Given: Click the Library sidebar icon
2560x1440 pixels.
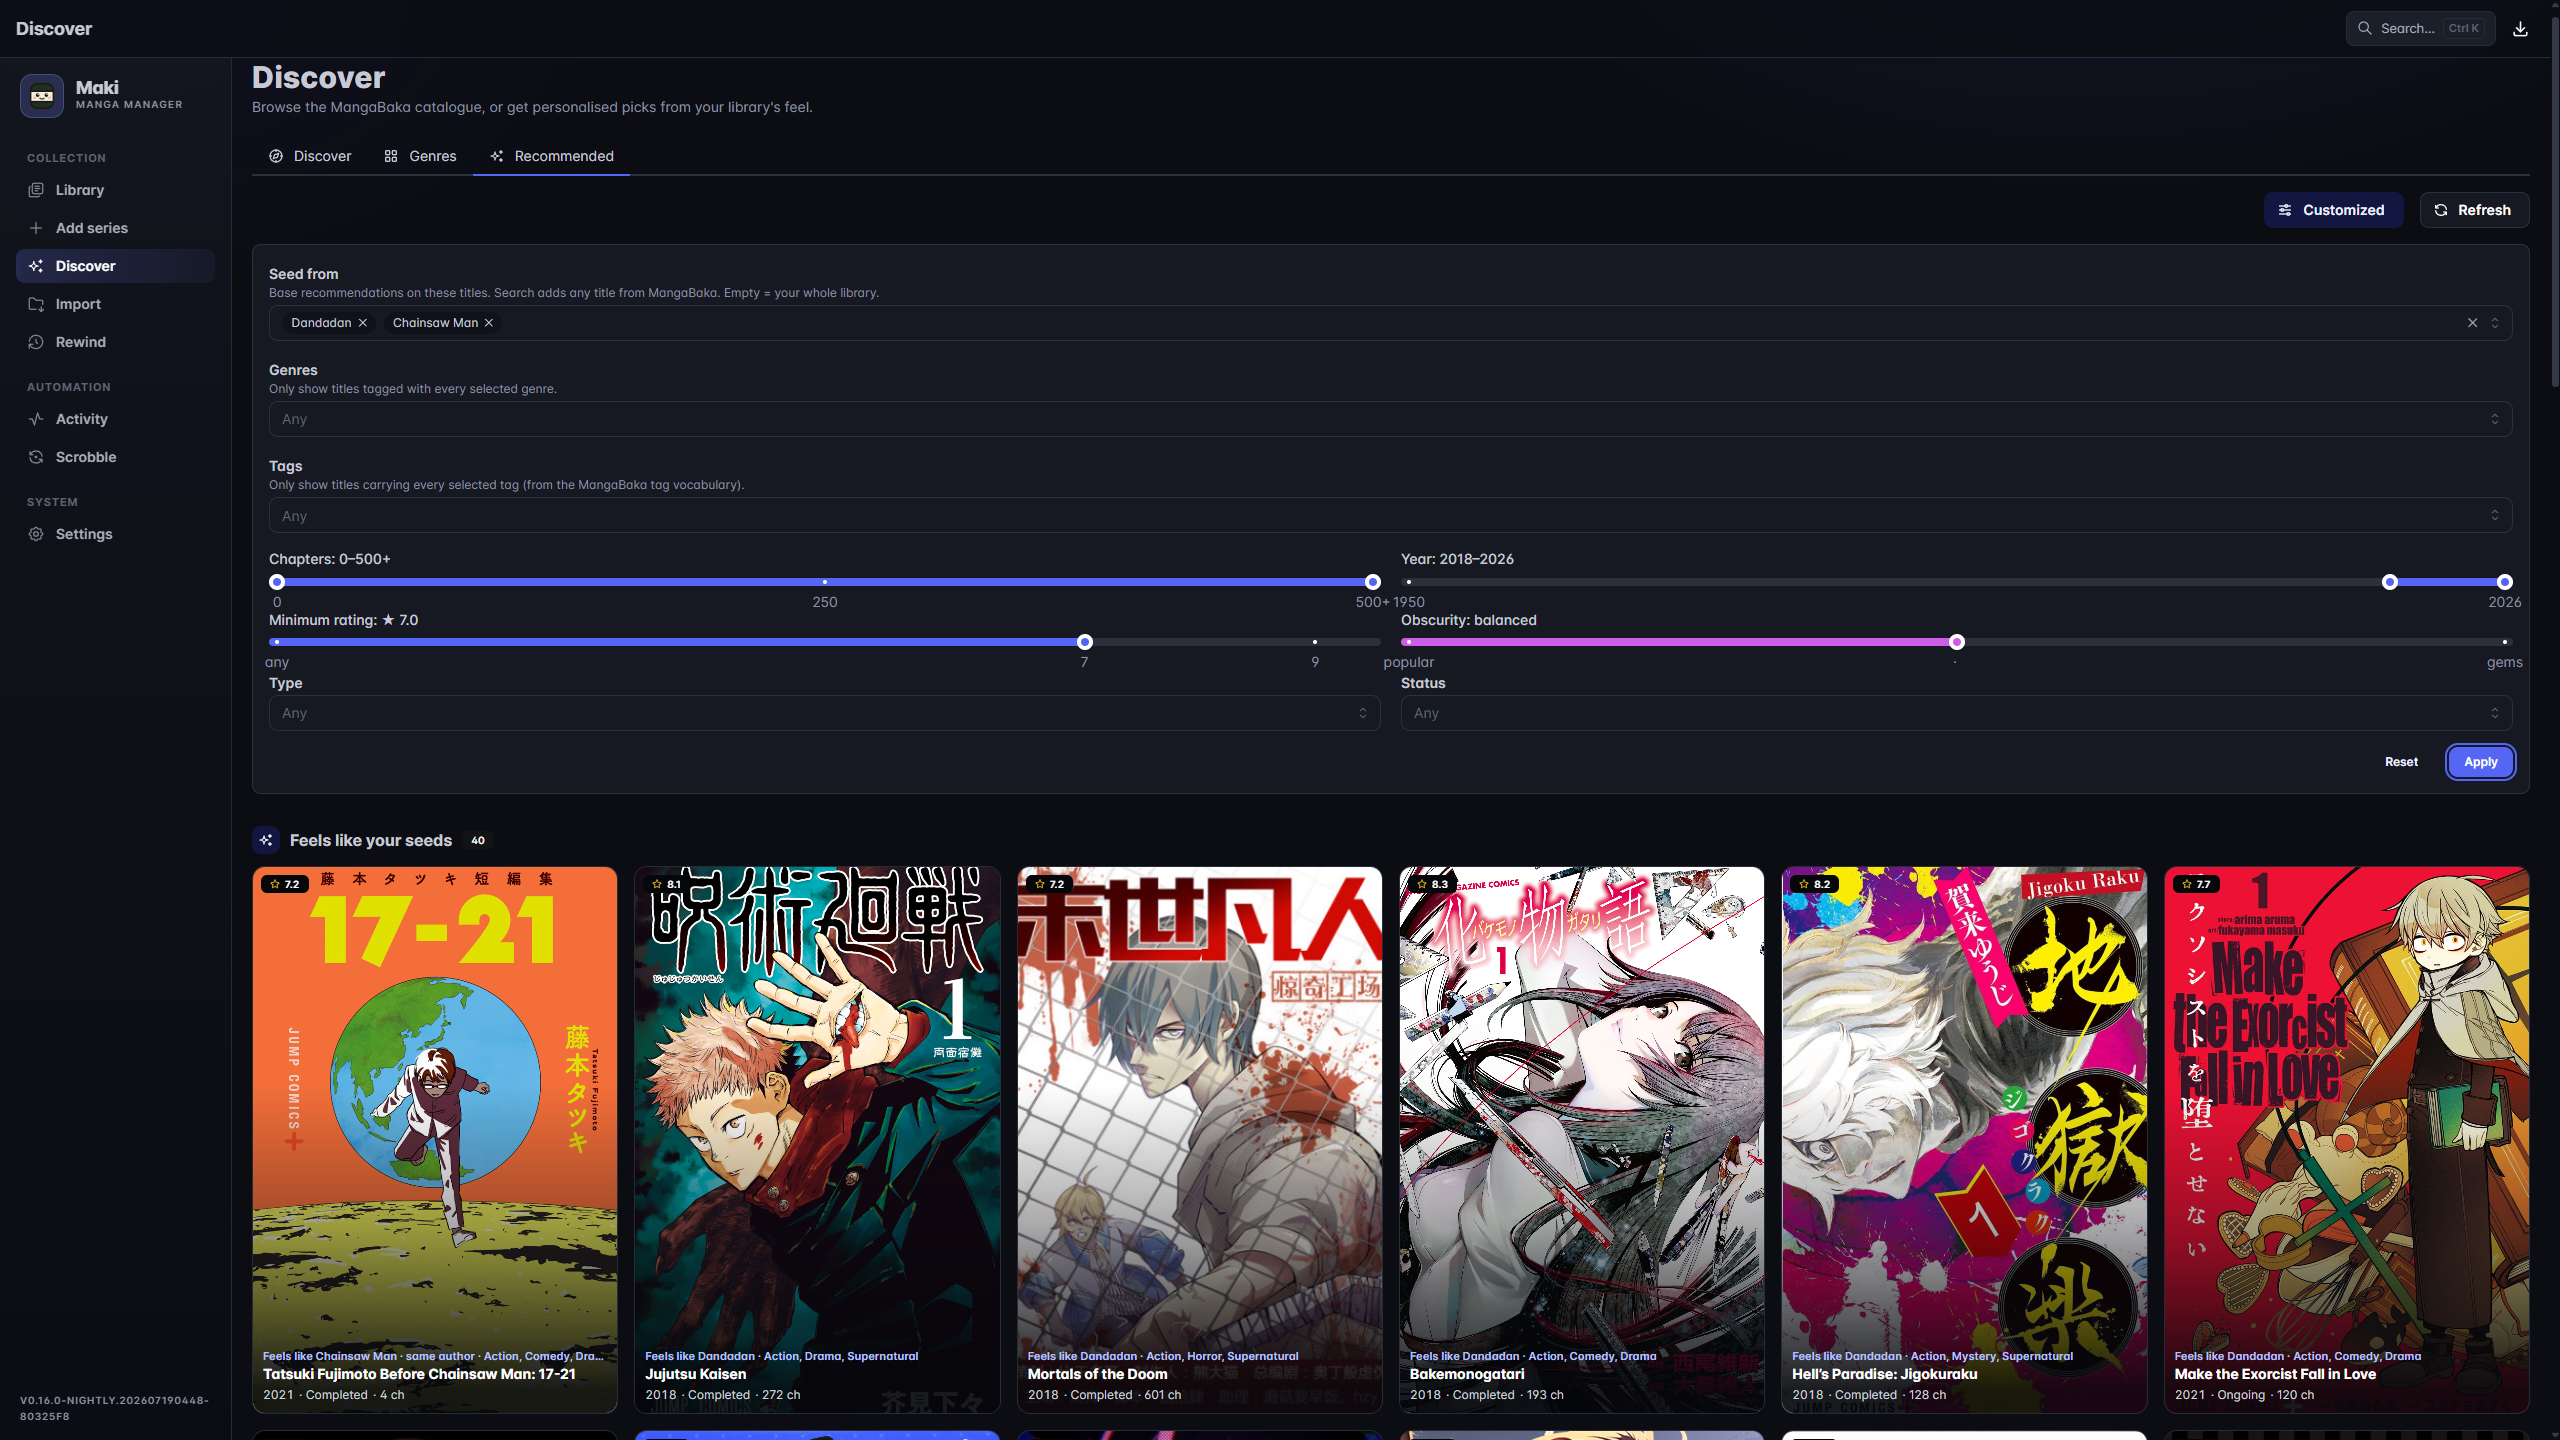Looking at the screenshot, I should pos(36,190).
